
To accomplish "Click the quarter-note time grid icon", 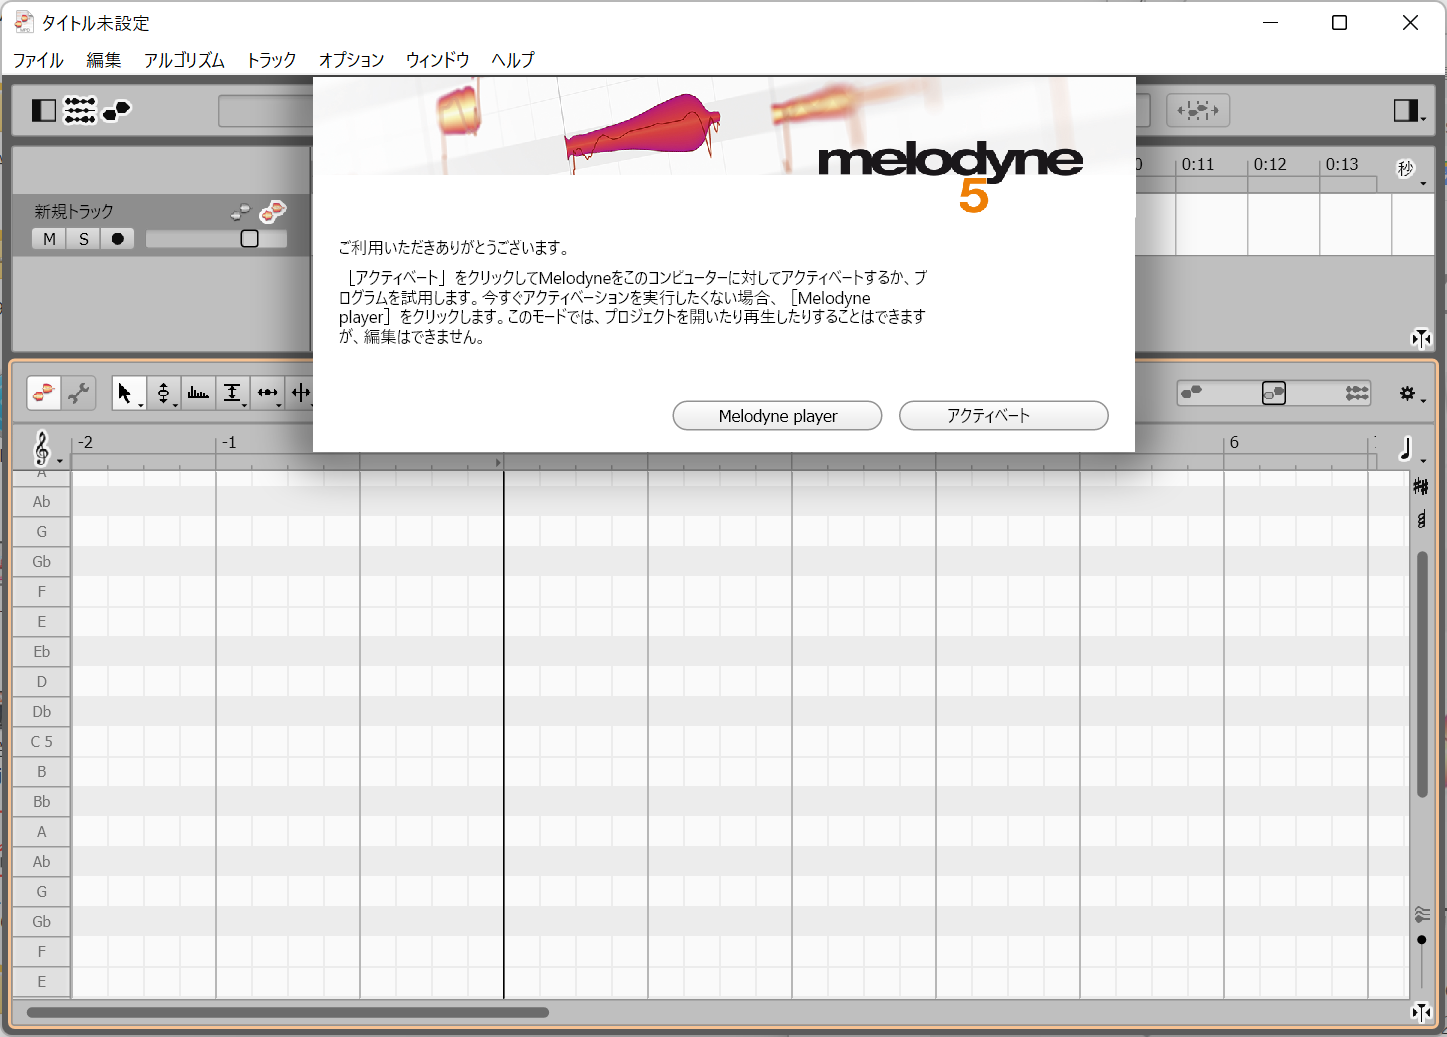I will click(1406, 449).
